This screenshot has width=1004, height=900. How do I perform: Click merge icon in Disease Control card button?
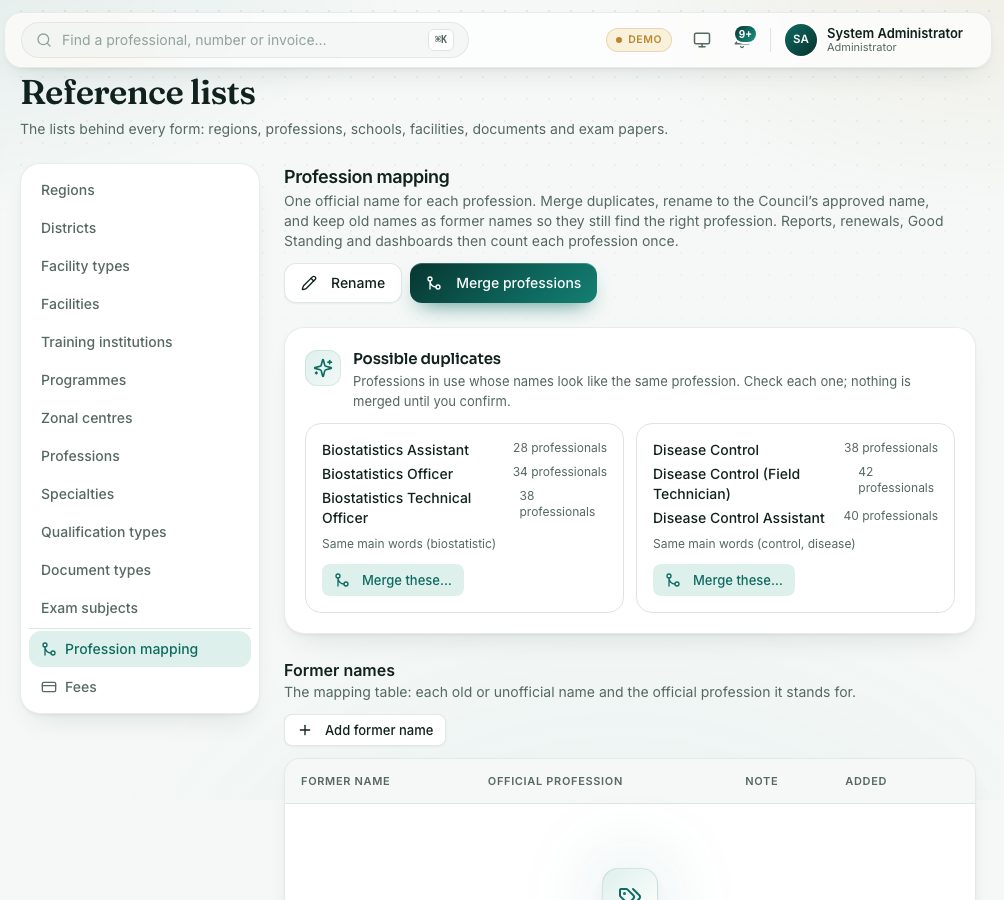click(673, 581)
